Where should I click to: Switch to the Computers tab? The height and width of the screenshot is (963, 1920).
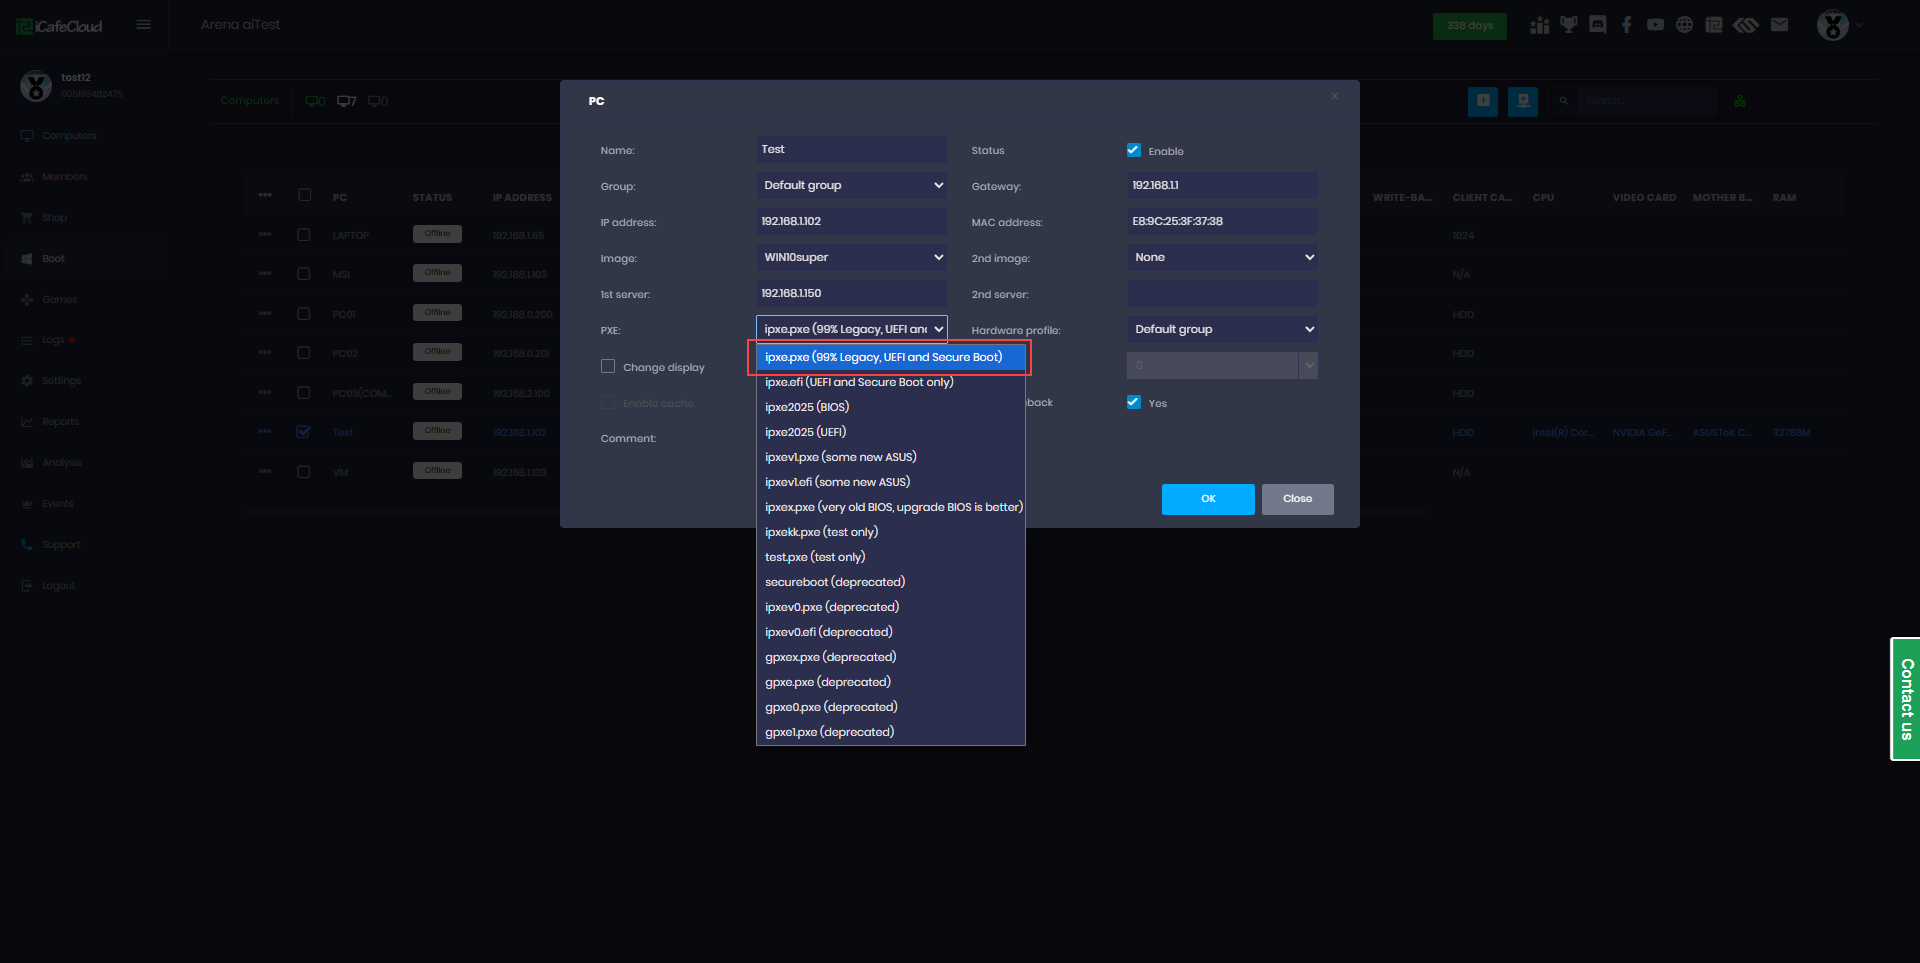click(248, 100)
